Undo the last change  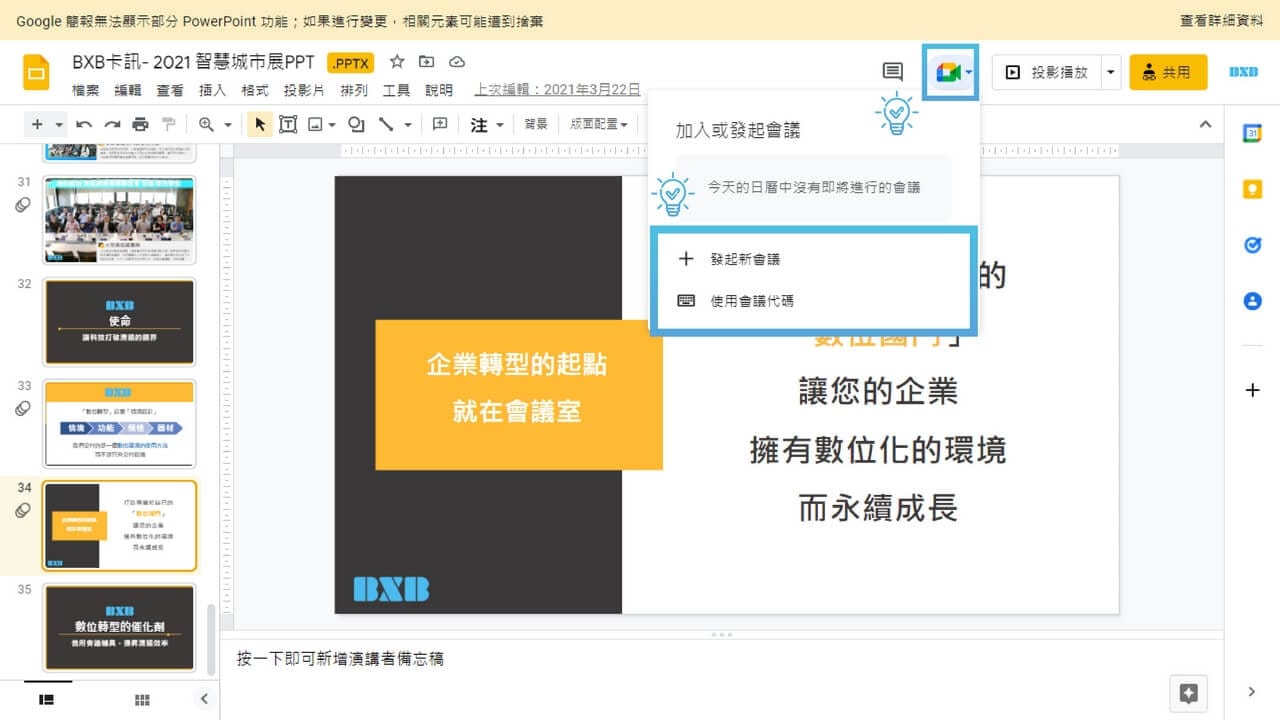pyautogui.click(x=85, y=124)
